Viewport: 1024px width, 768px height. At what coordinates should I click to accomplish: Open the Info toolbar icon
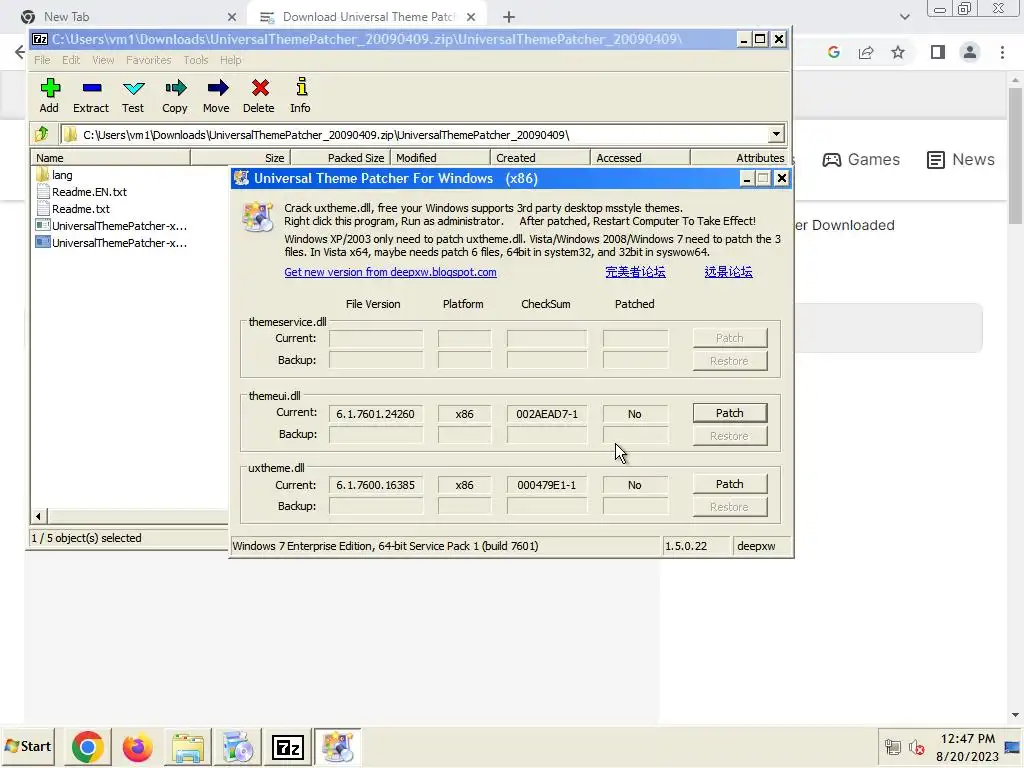(300, 95)
